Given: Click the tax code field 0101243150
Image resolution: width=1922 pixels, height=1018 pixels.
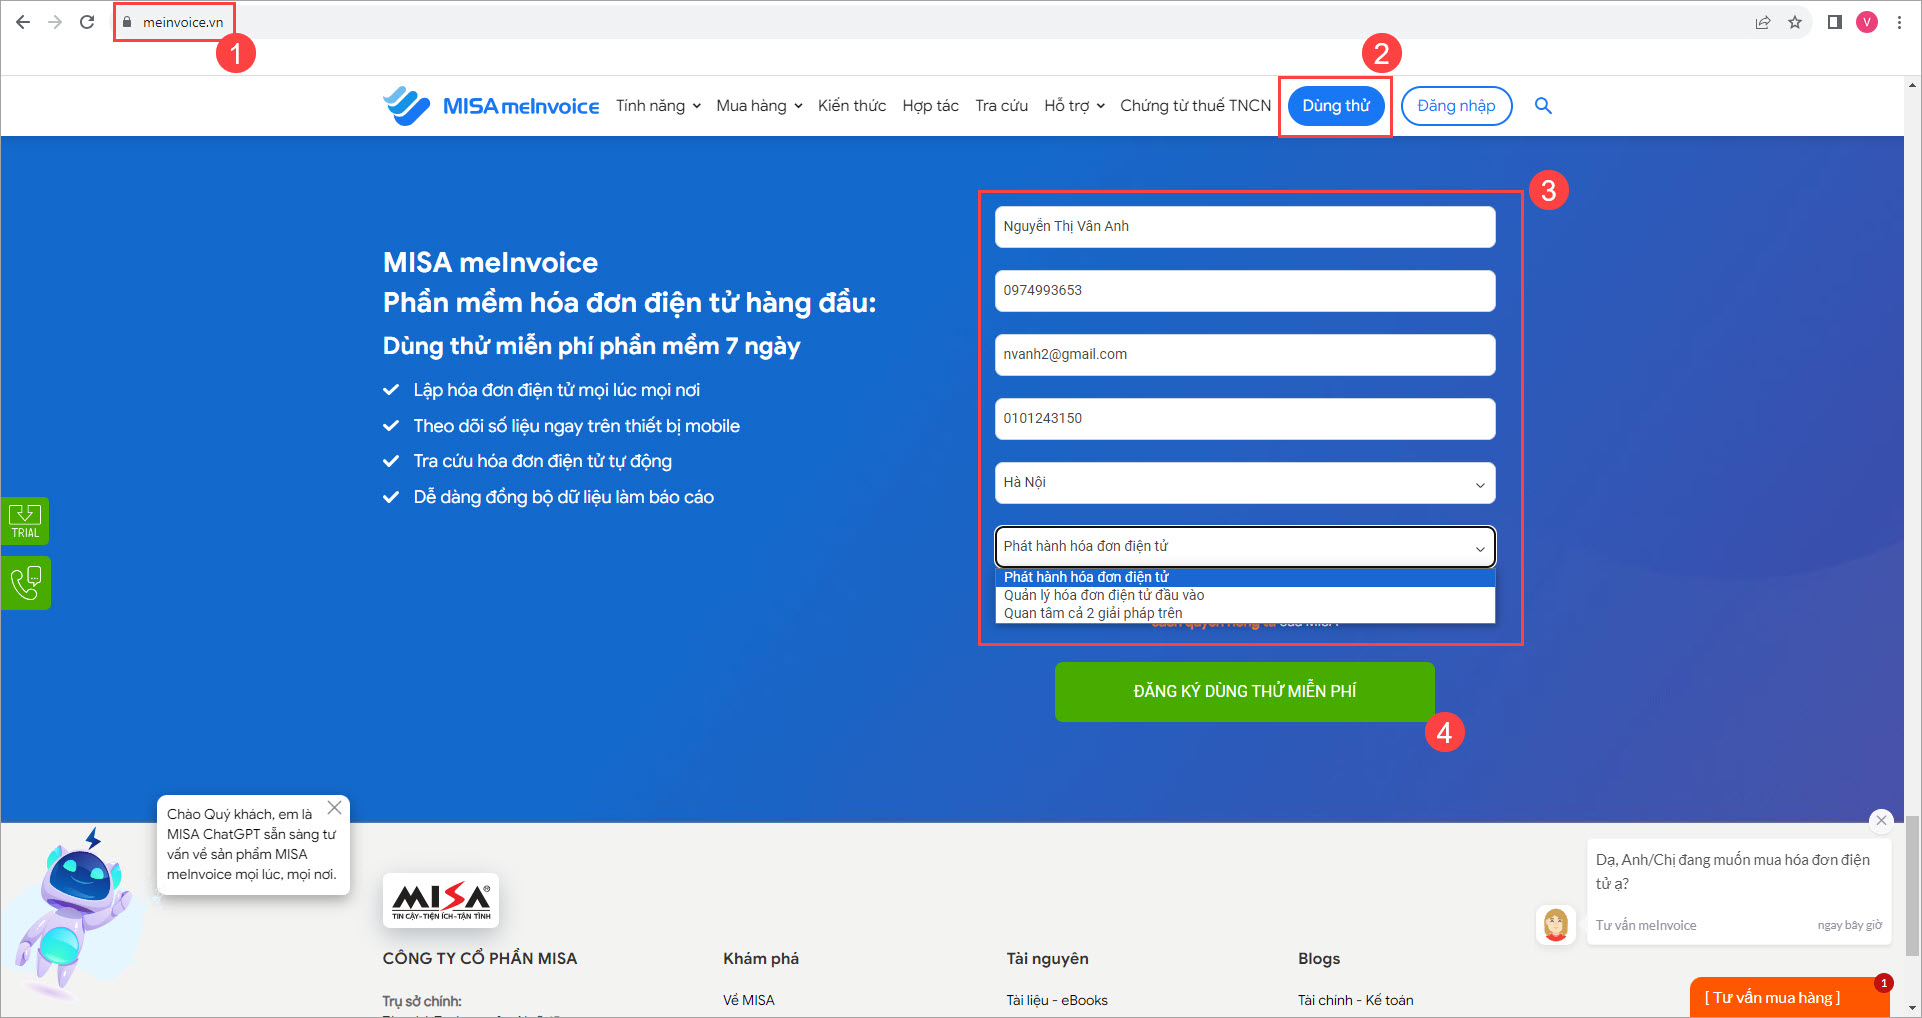Looking at the screenshot, I should [1245, 419].
